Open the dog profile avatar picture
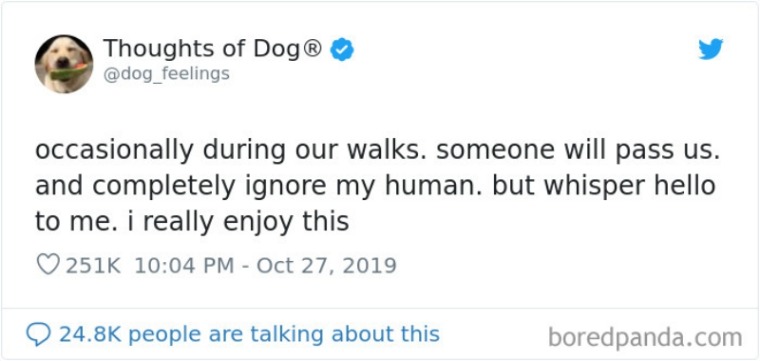The image size is (760, 361). (63, 63)
